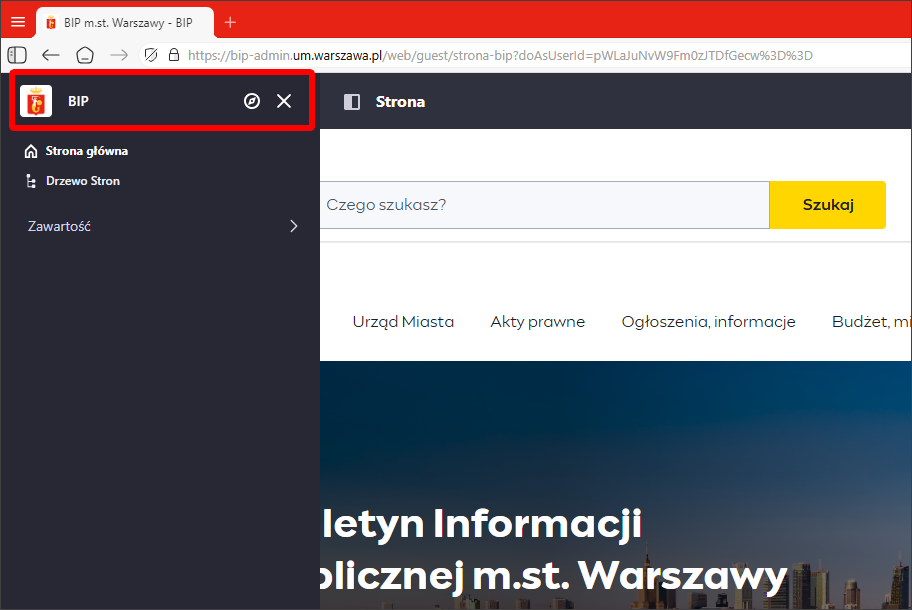
Task: Open Drzewo Stron in the sidebar
Action: point(82,181)
